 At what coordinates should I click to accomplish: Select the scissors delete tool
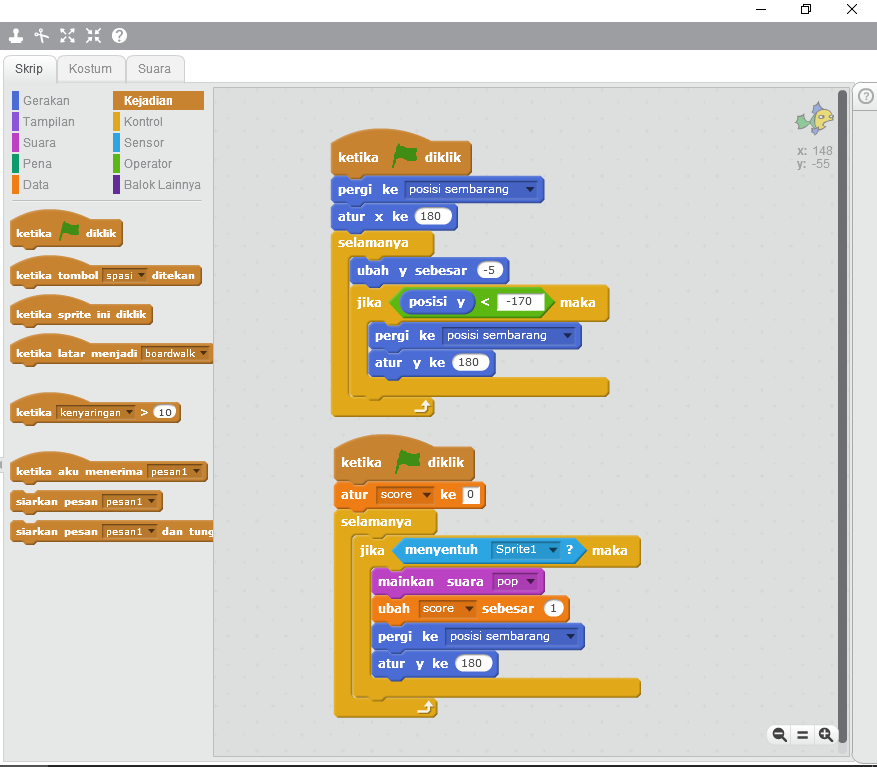pyautogui.click(x=41, y=36)
